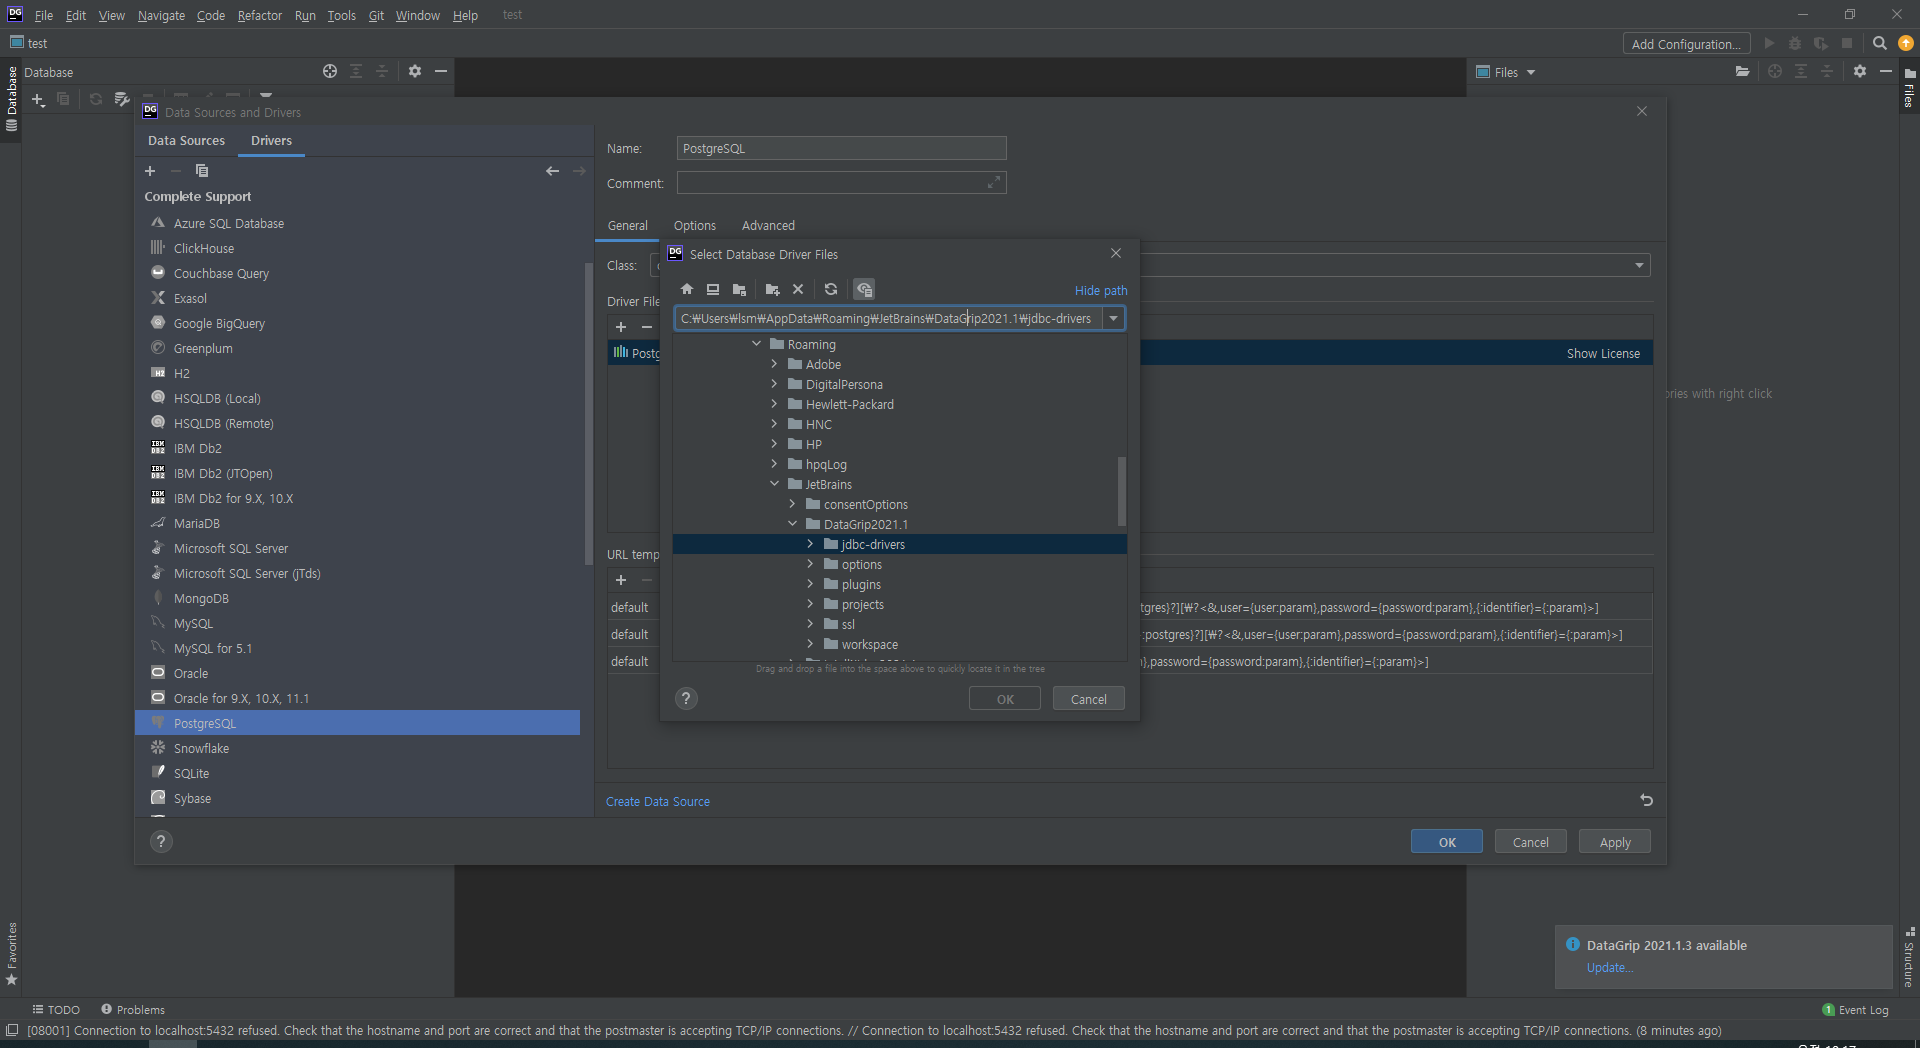Open help for driver file chooser
Viewport: 1920px width, 1048px height.
(x=686, y=698)
